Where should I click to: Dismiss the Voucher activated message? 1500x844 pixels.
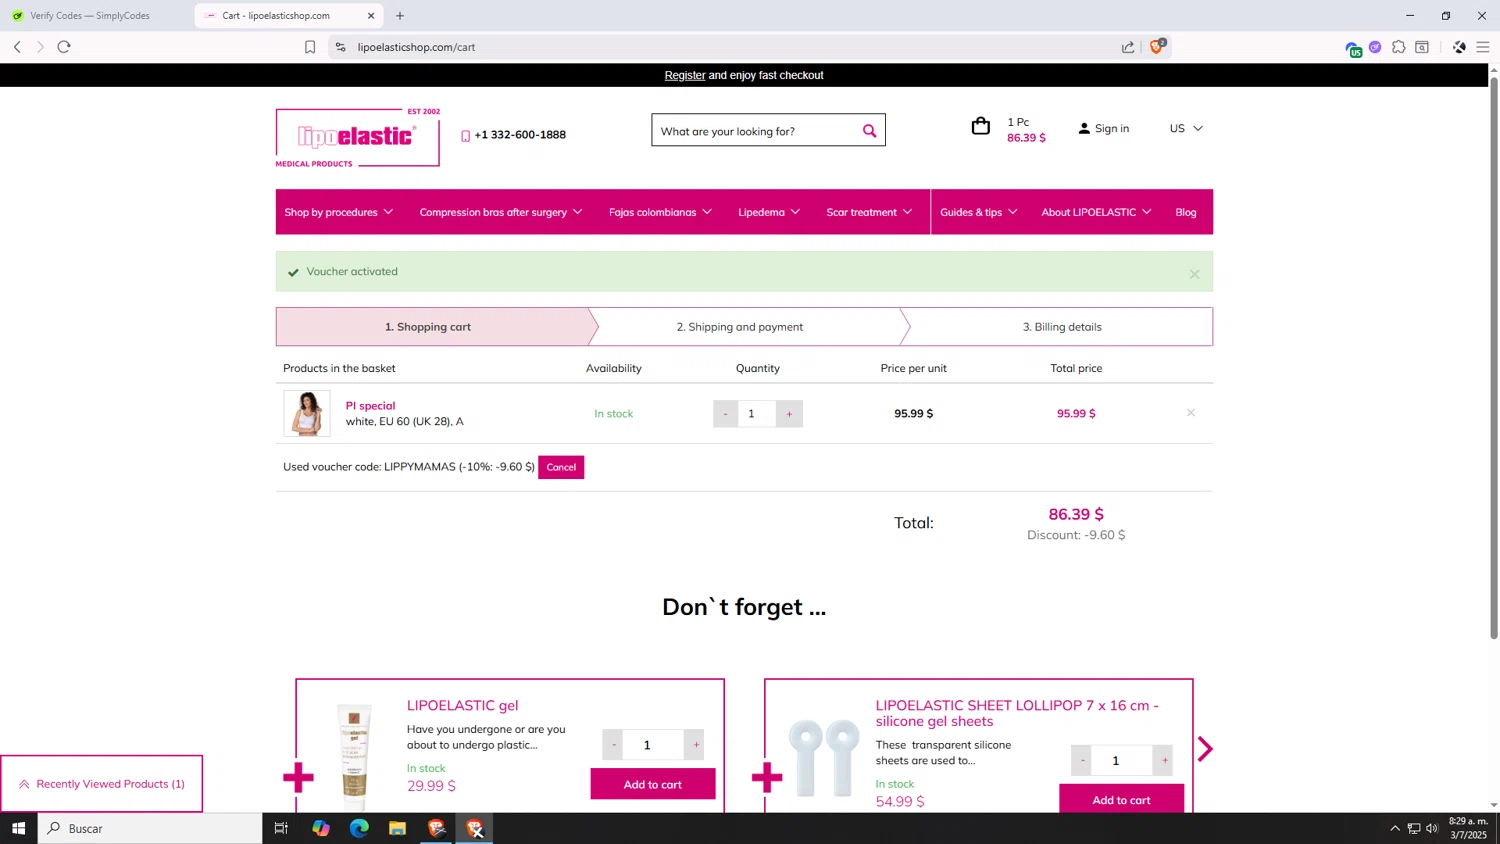(1194, 274)
